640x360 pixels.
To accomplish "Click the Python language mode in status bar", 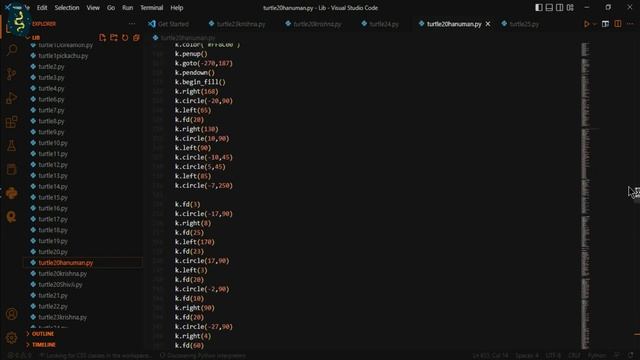I will [597, 356].
